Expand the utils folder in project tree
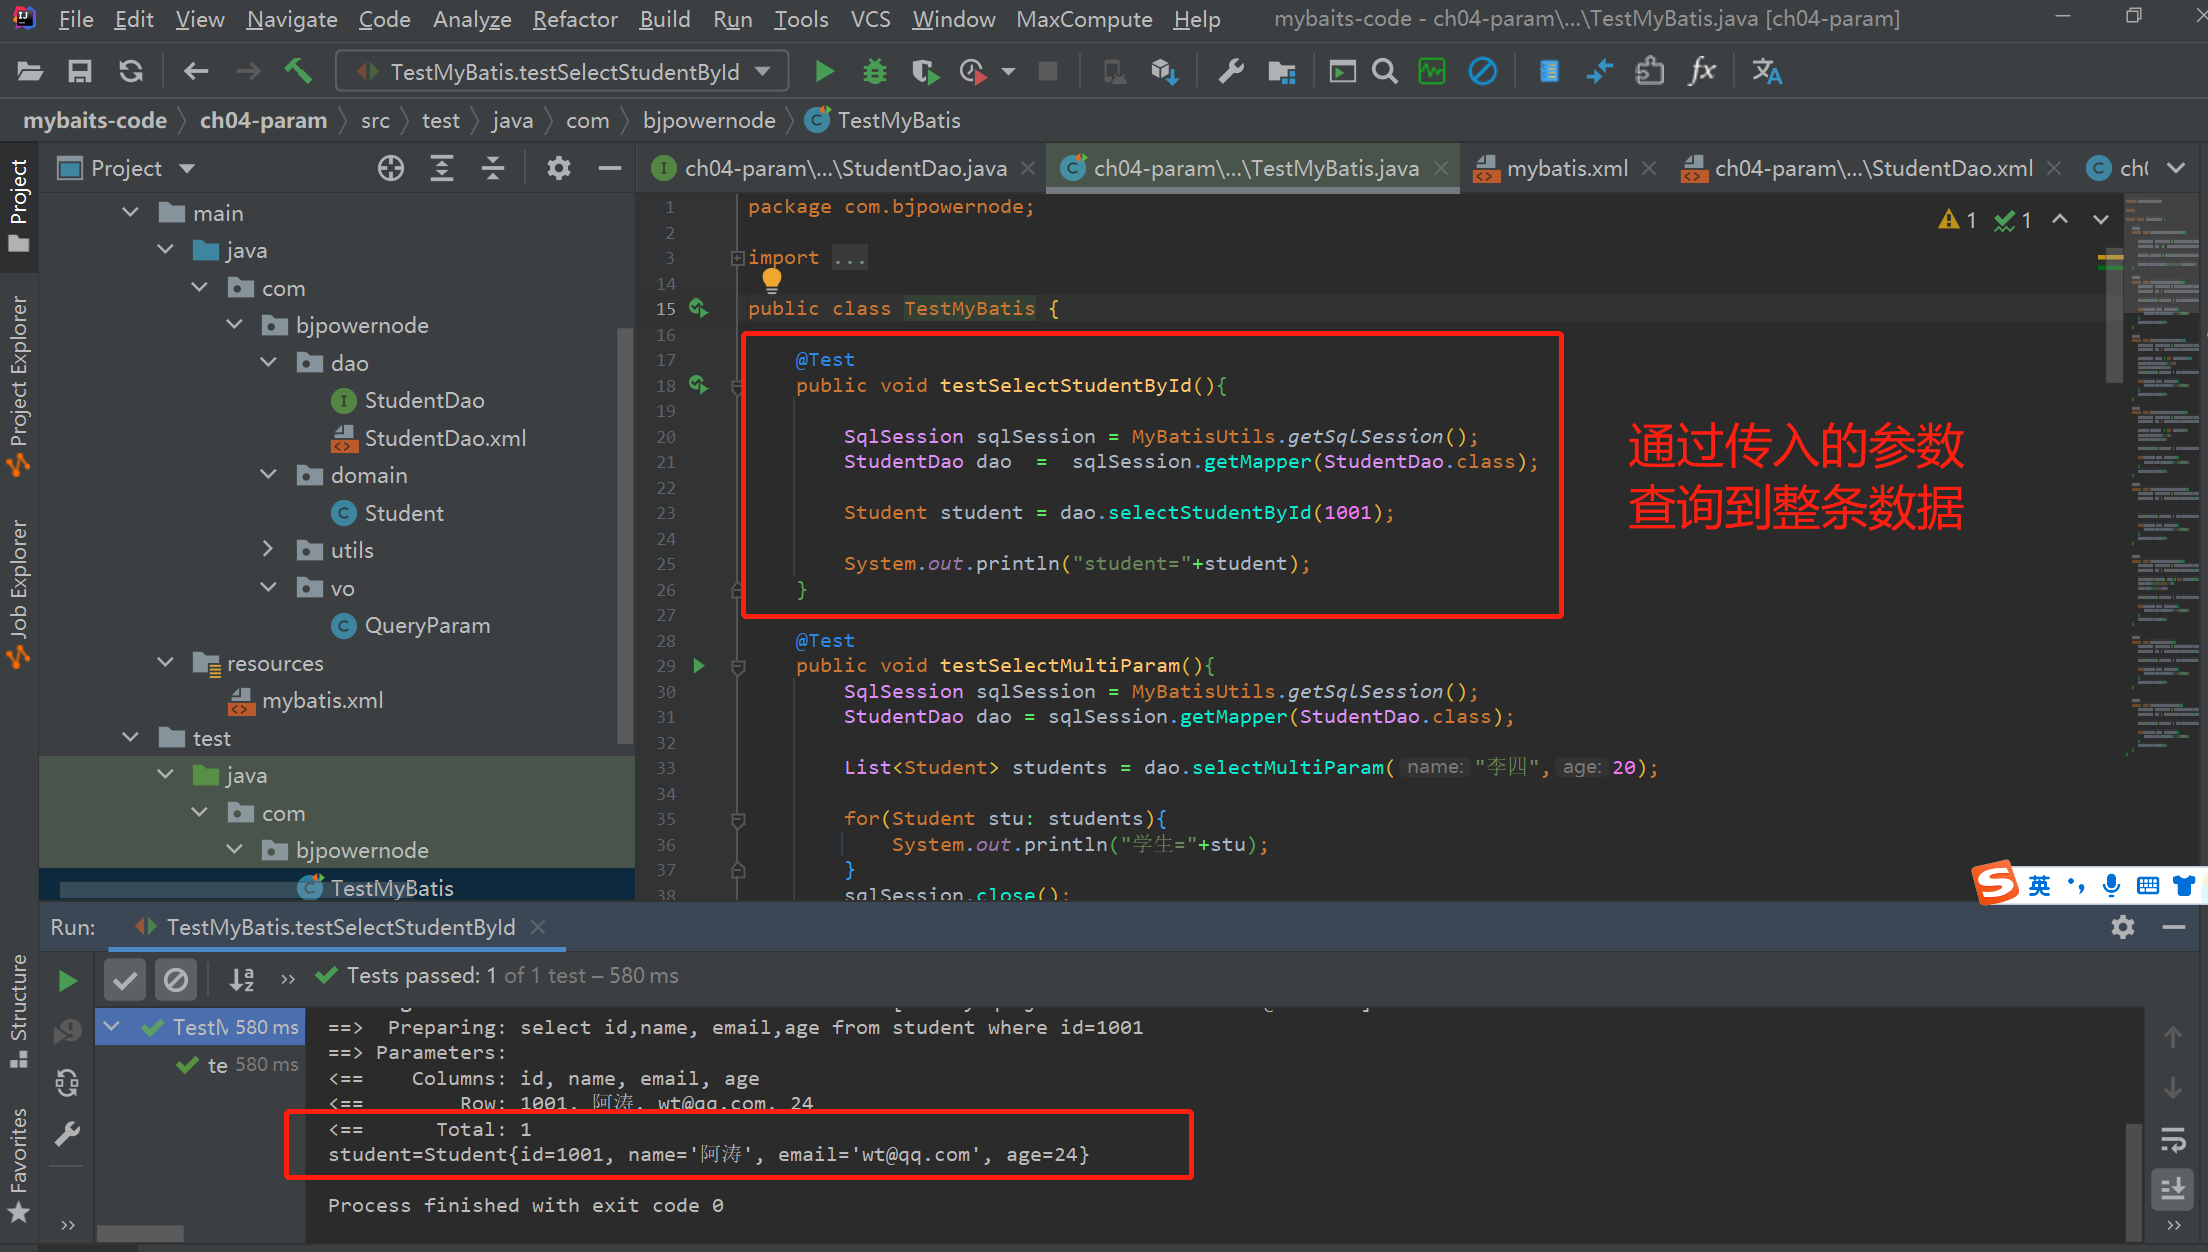This screenshot has width=2208, height=1252. coord(268,550)
